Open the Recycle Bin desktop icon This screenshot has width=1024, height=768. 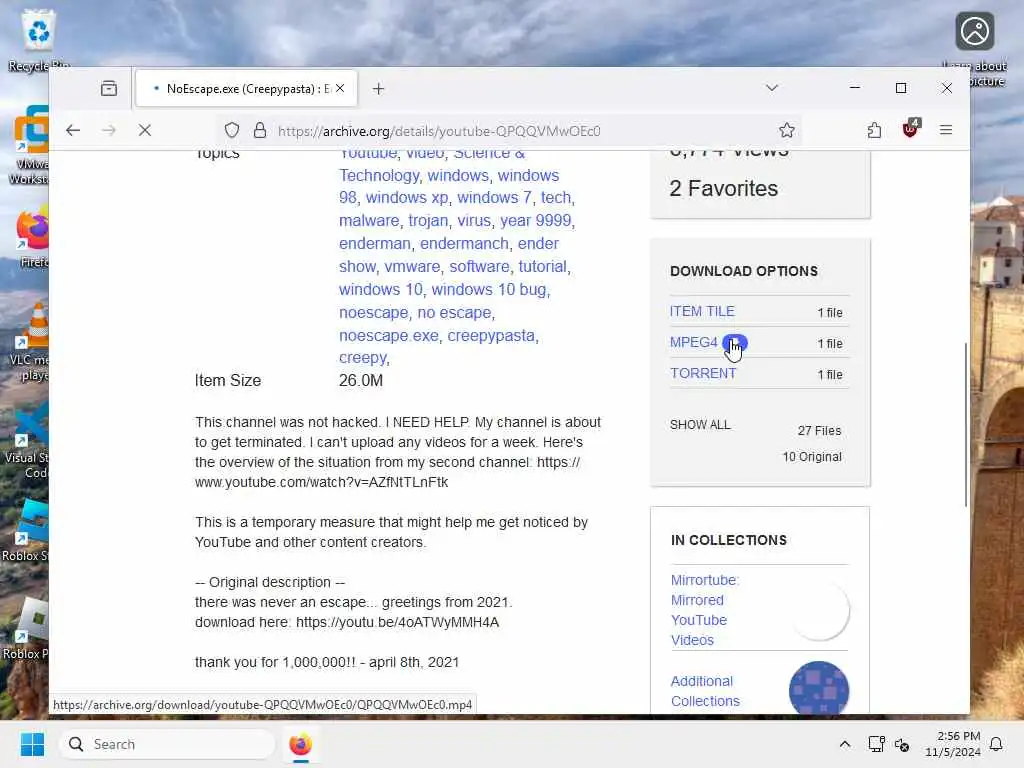(38, 39)
